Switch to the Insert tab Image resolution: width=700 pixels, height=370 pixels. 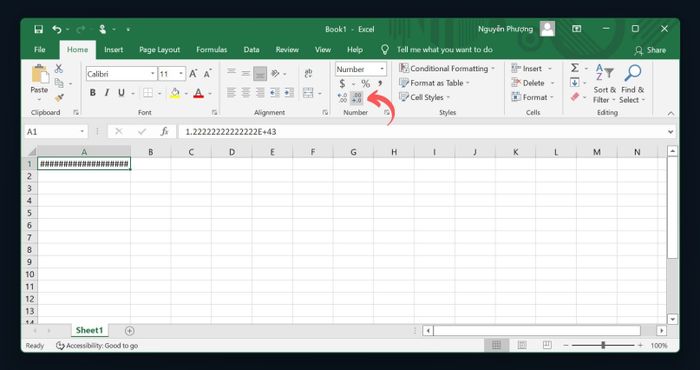click(113, 50)
